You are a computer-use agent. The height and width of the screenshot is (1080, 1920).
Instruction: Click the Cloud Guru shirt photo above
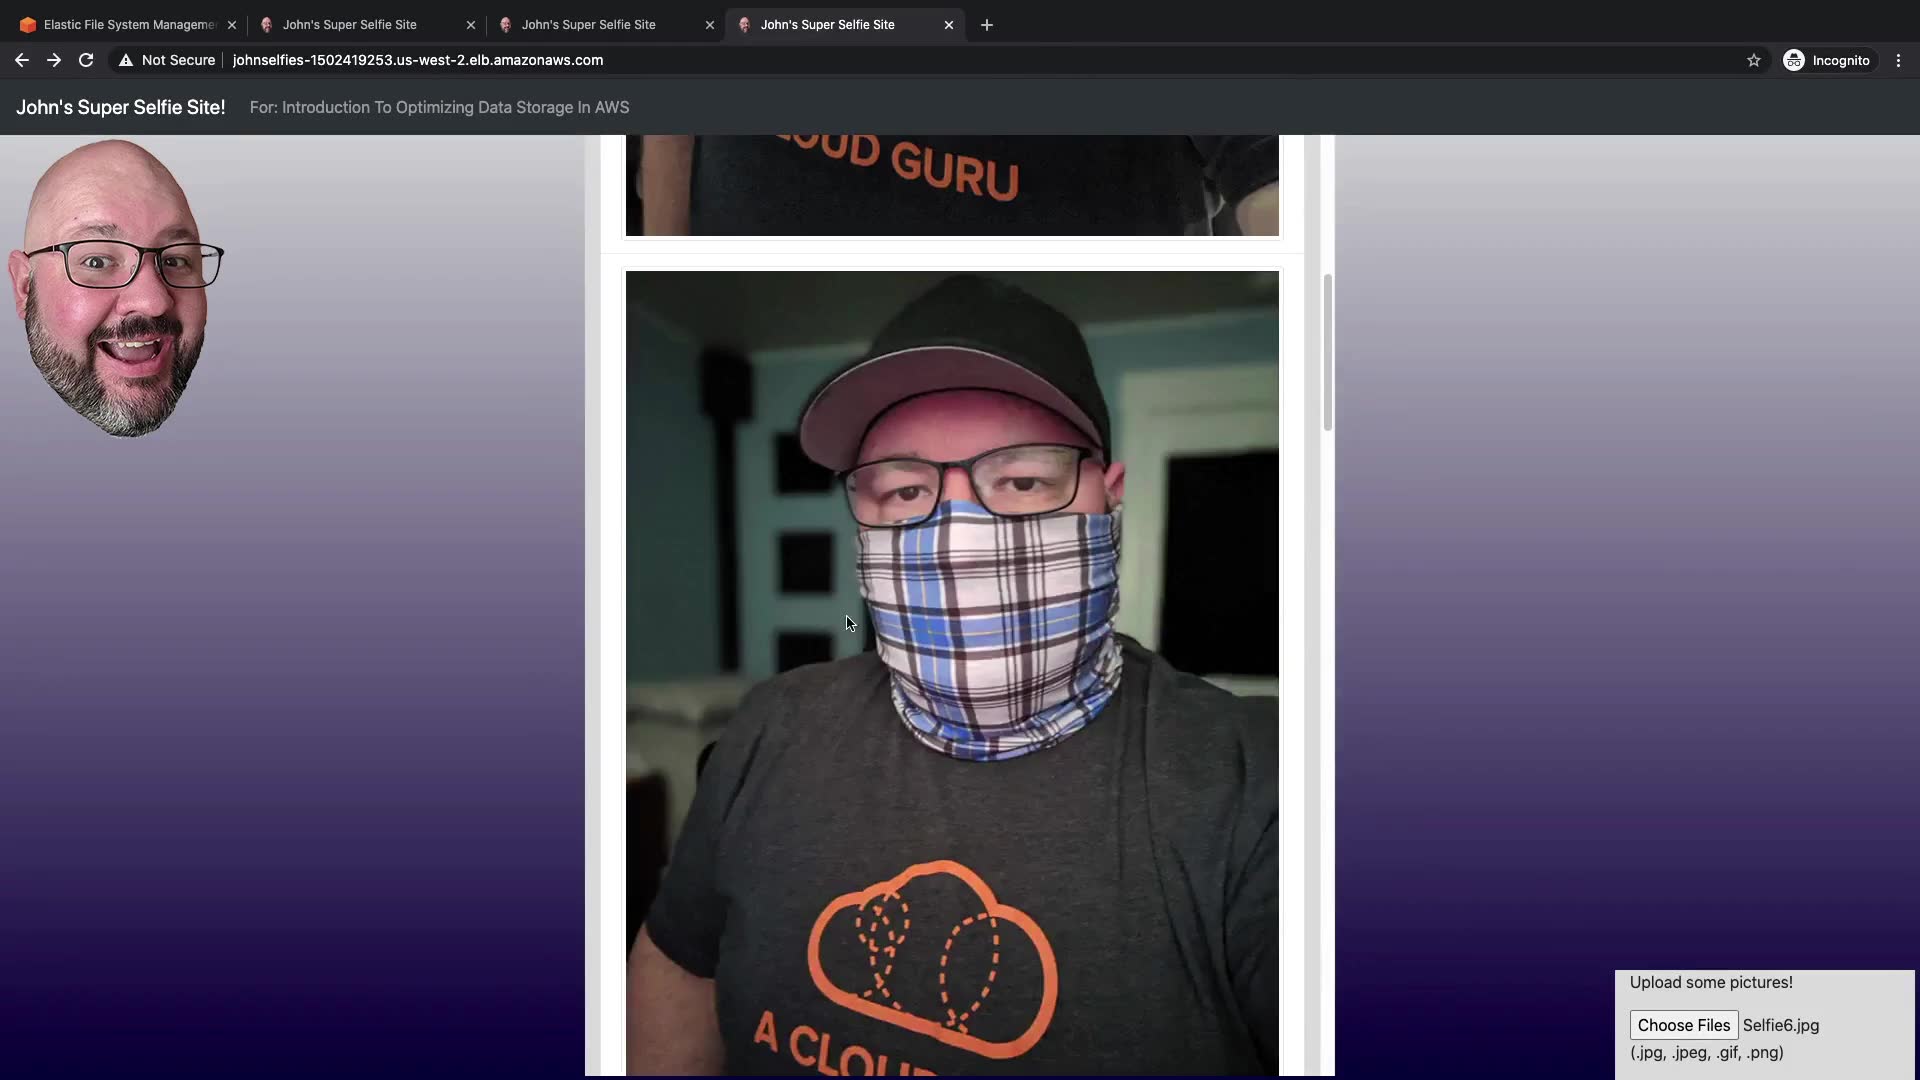[x=951, y=185]
